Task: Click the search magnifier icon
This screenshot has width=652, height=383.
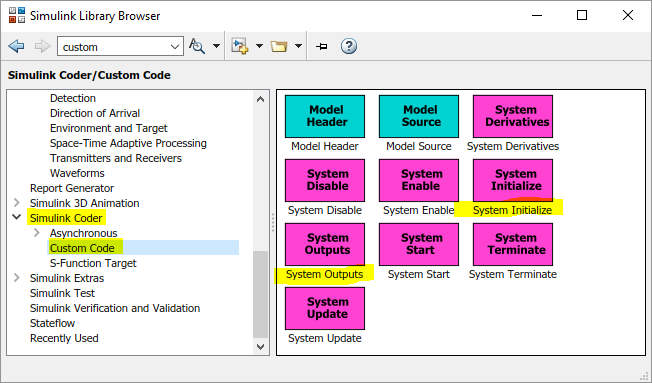Action: (197, 46)
